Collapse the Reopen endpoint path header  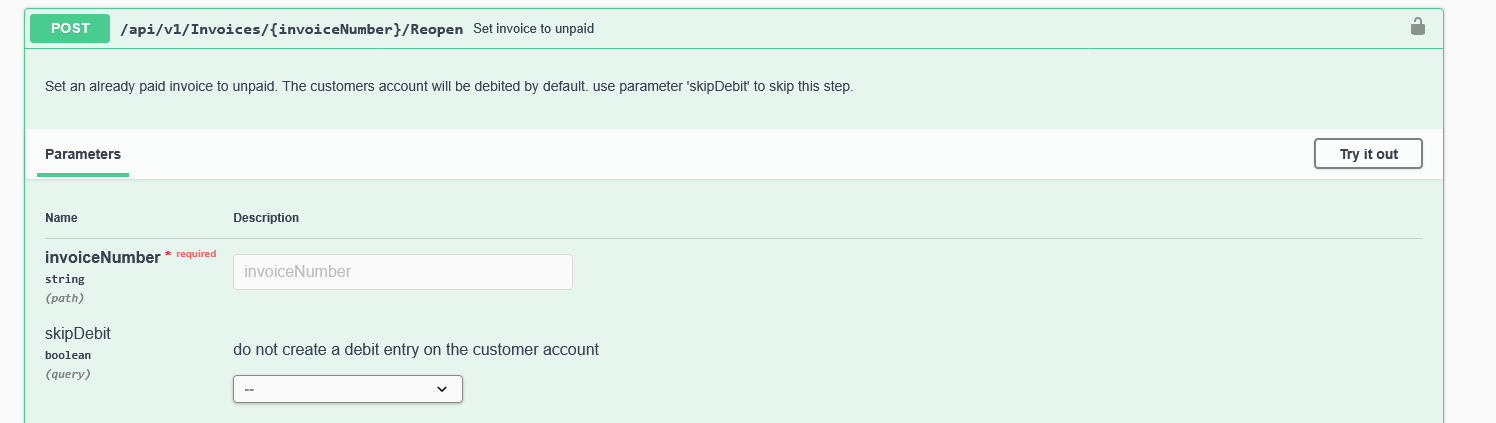tap(291, 29)
